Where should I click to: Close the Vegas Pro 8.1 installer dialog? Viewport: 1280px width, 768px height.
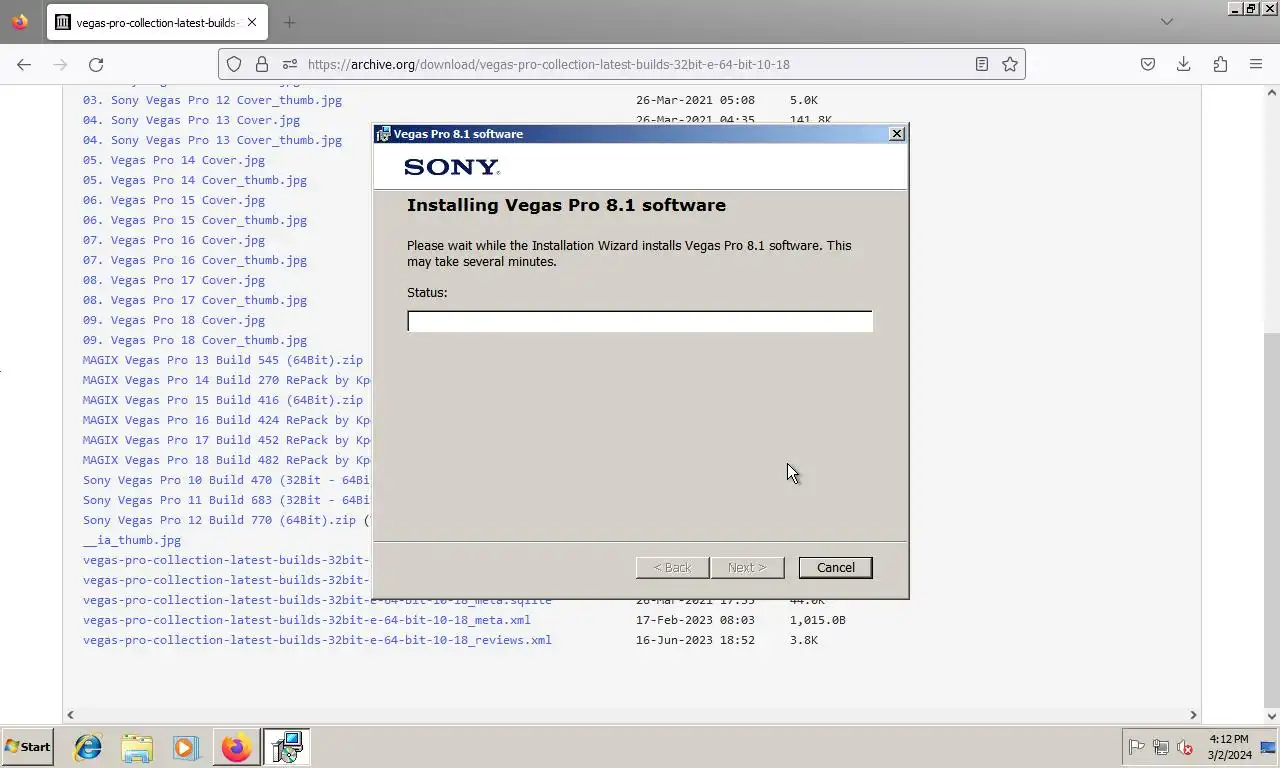(x=897, y=133)
